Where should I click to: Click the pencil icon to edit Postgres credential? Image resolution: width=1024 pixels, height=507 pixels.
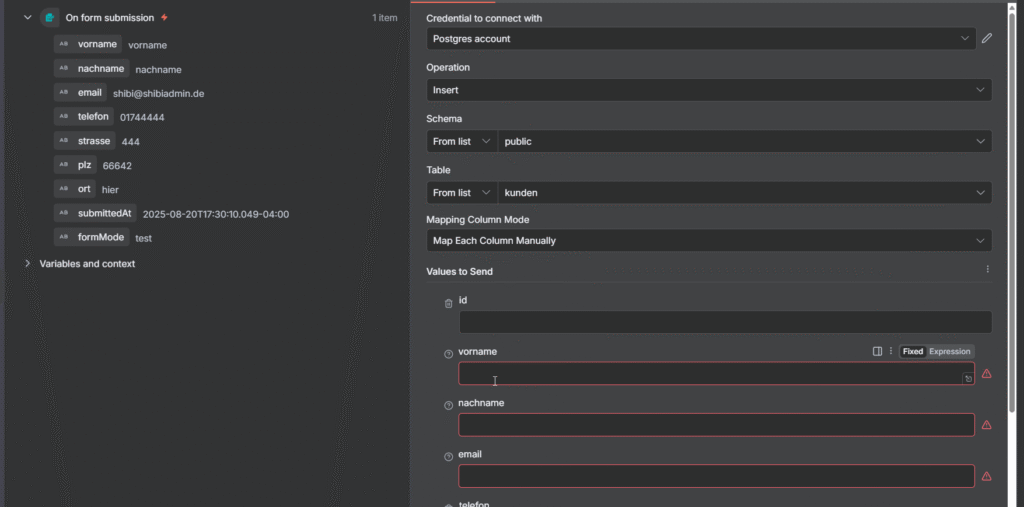(x=987, y=39)
